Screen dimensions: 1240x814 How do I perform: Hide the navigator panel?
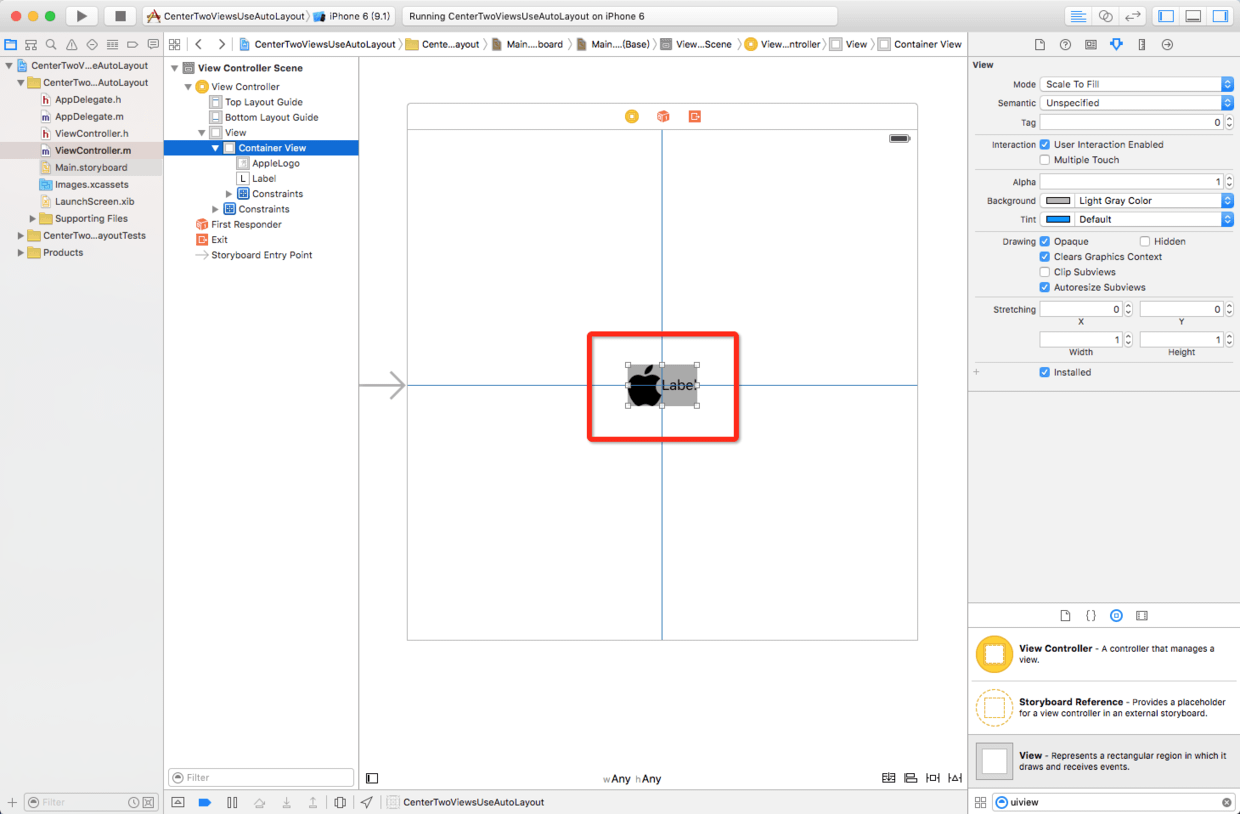(1166, 16)
